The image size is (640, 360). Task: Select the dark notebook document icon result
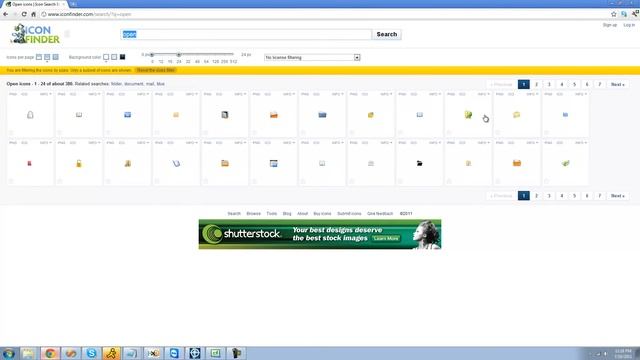(225, 115)
